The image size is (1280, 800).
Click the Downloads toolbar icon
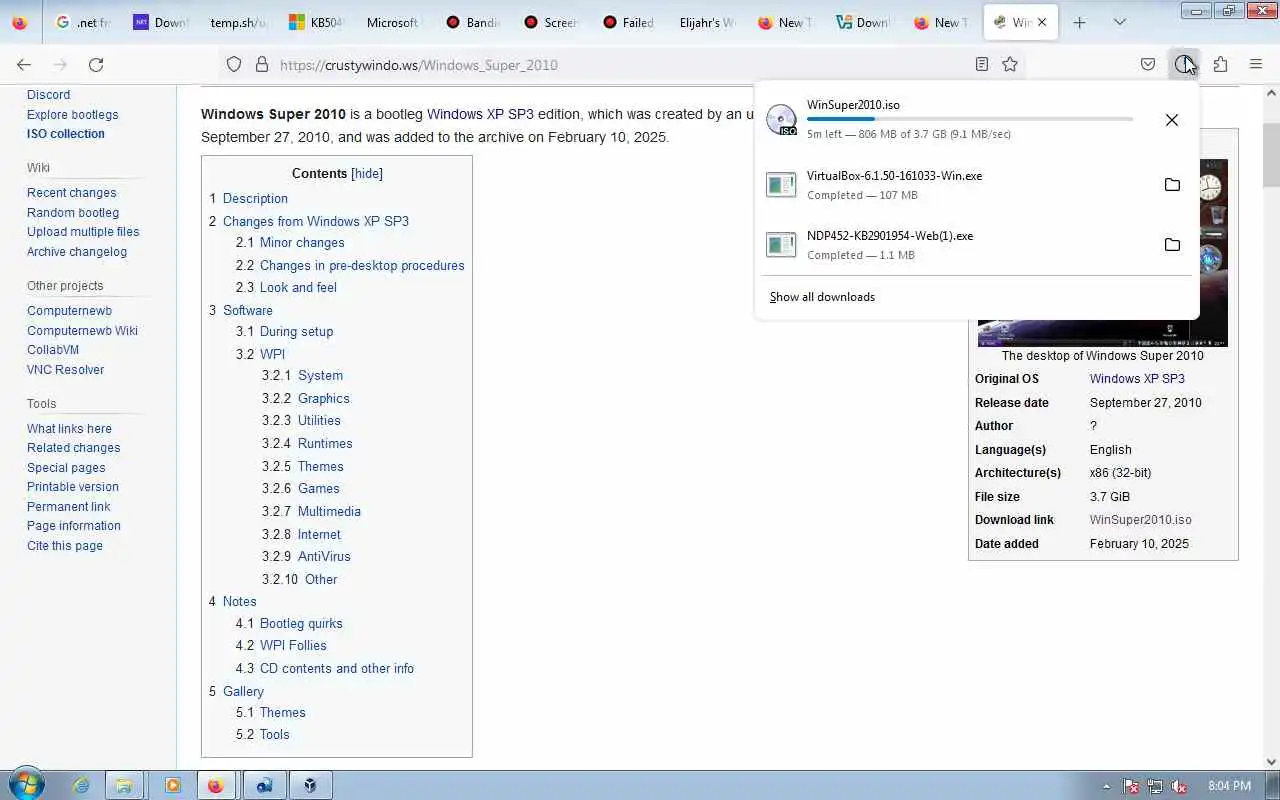pos(1184,64)
